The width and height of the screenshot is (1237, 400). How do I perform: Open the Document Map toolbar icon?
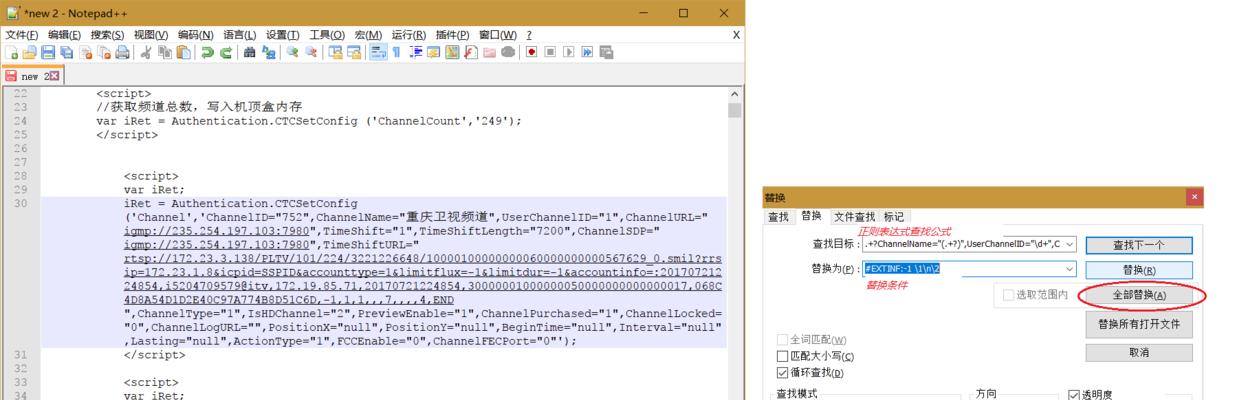click(x=452, y=52)
